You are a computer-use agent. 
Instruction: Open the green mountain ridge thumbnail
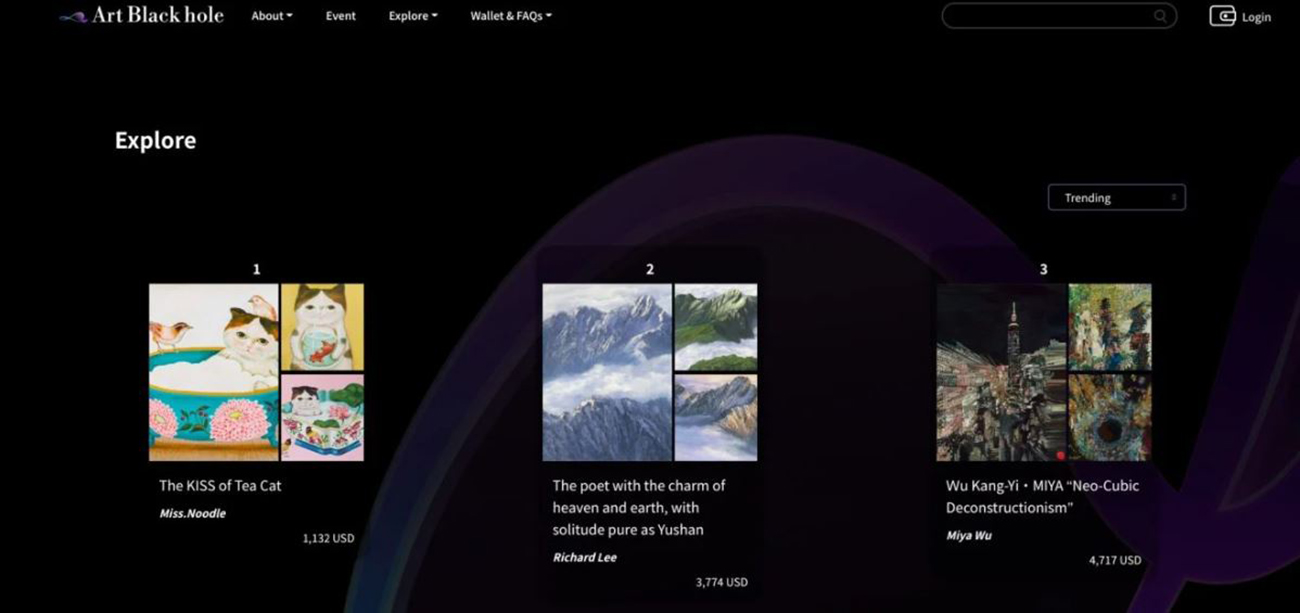pyautogui.click(x=716, y=327)
